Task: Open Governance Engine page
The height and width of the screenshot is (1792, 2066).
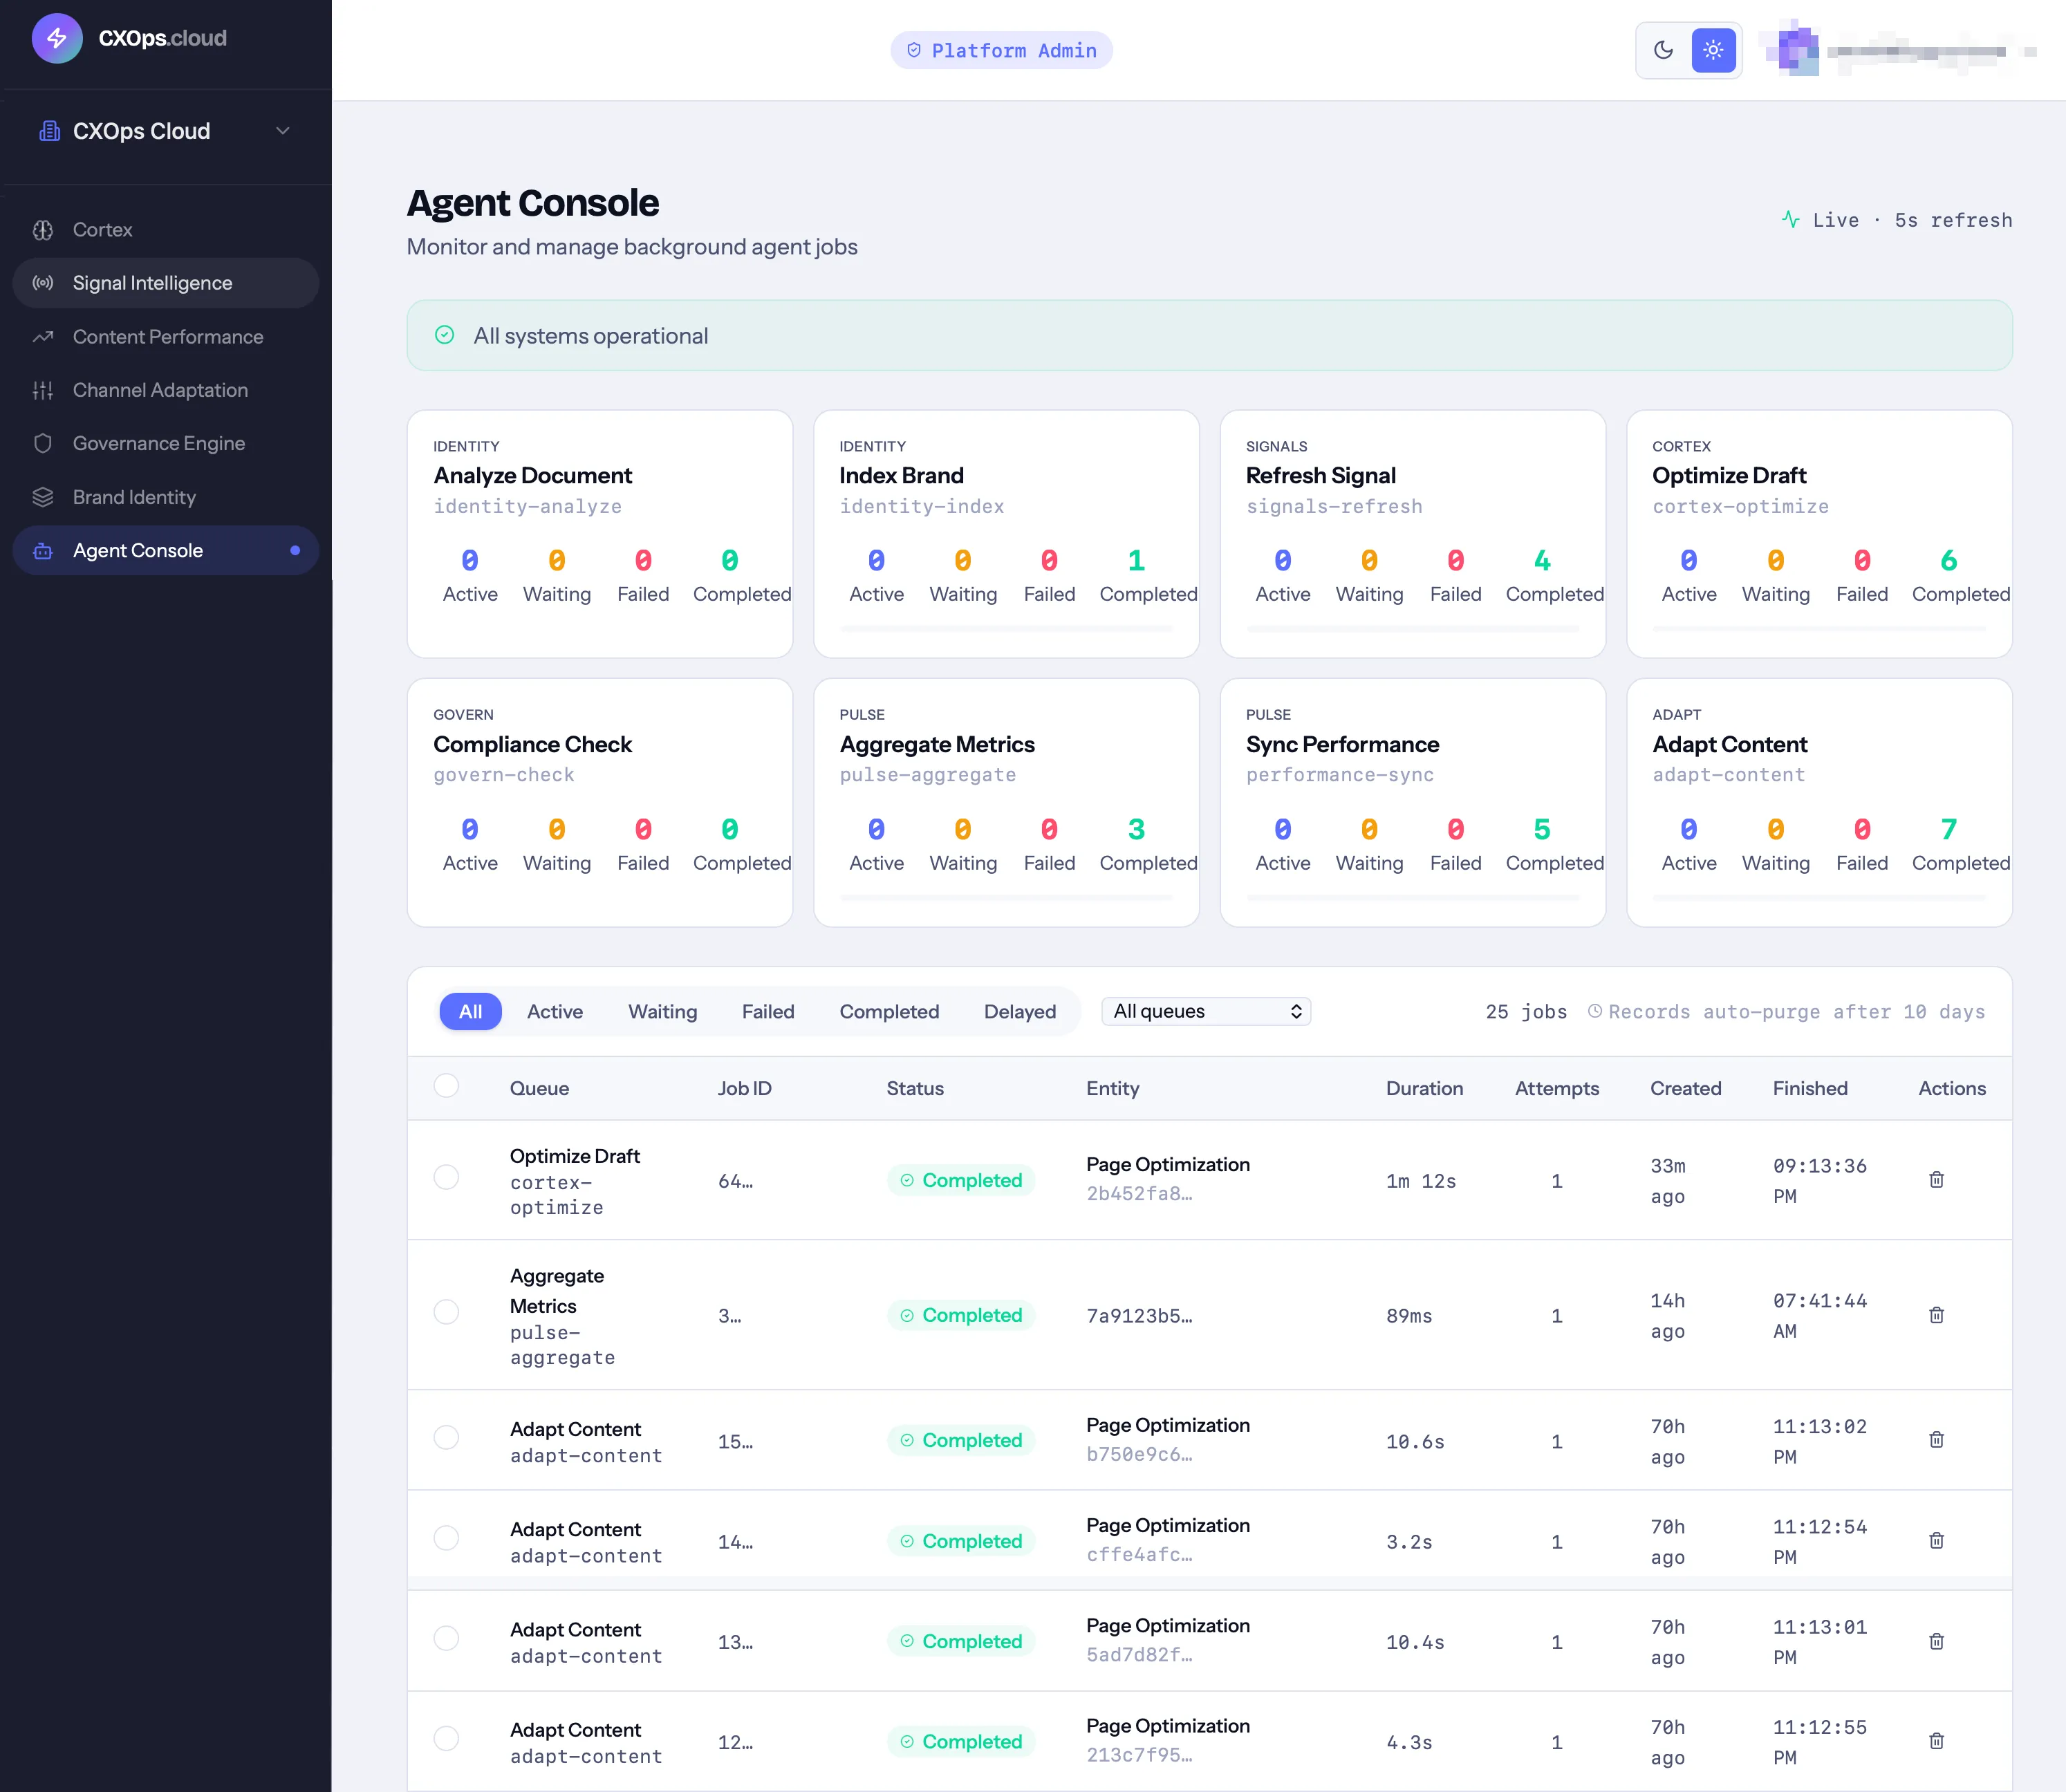Action: [x=166, y=443]
